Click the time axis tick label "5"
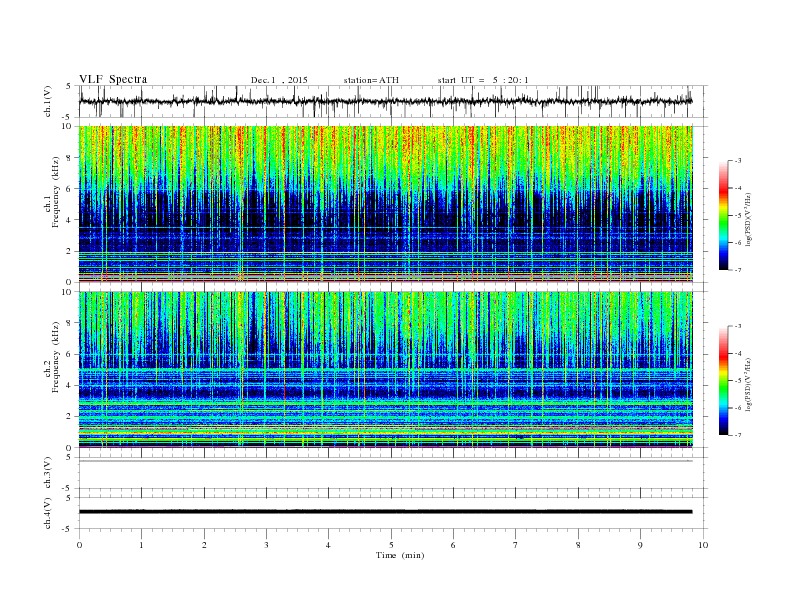The image size is (792, 612). pos(391,545)
